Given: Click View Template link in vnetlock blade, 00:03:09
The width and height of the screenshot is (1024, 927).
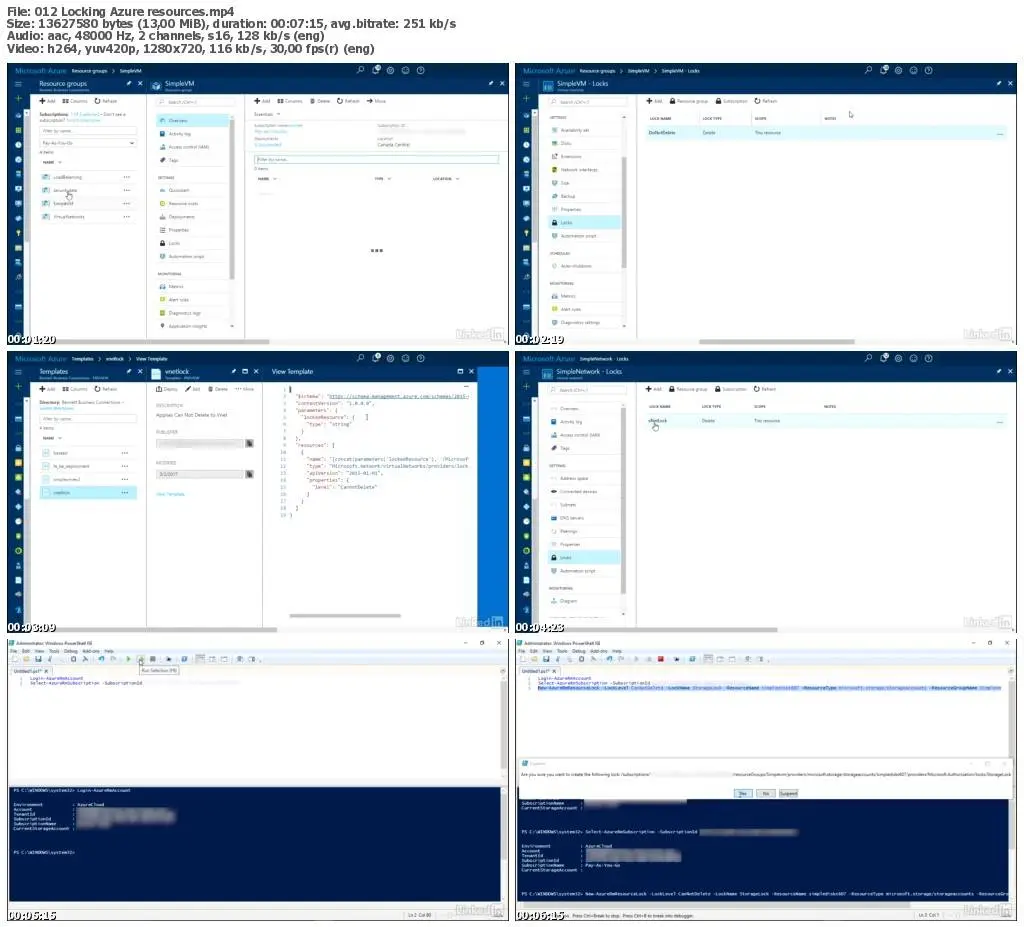Looking at the screenshot, I should [170, 494].
